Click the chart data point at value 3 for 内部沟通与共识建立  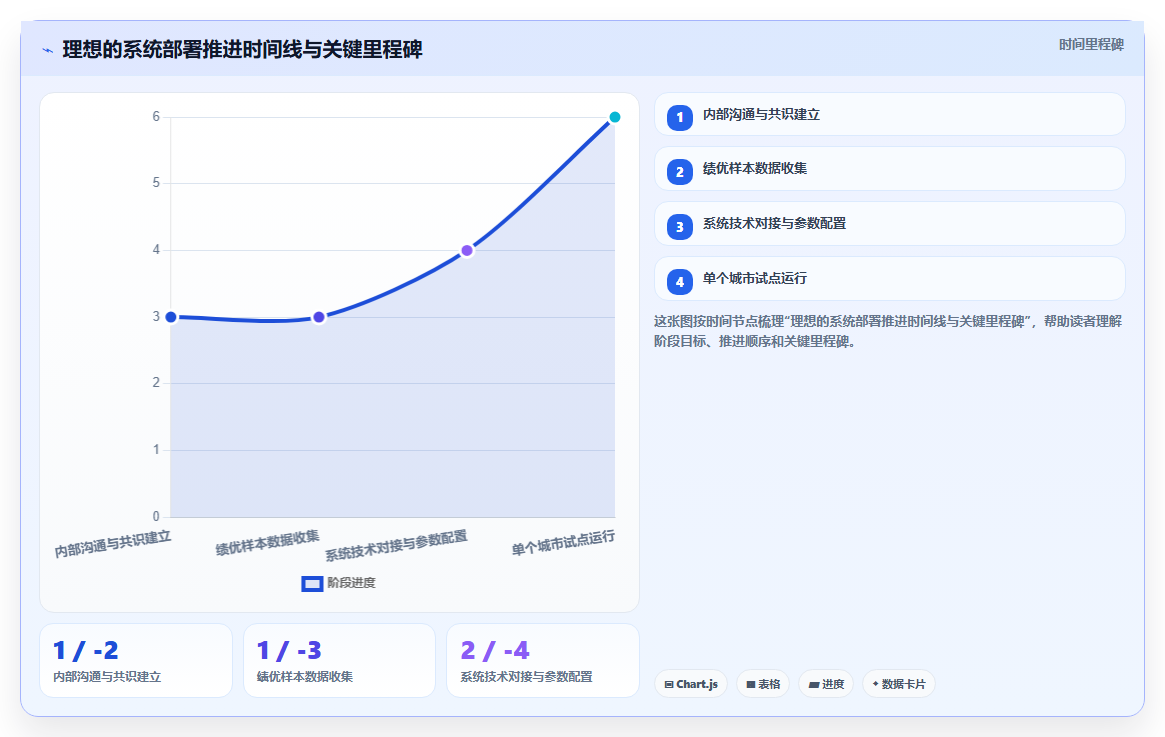(x=171, y=317)
